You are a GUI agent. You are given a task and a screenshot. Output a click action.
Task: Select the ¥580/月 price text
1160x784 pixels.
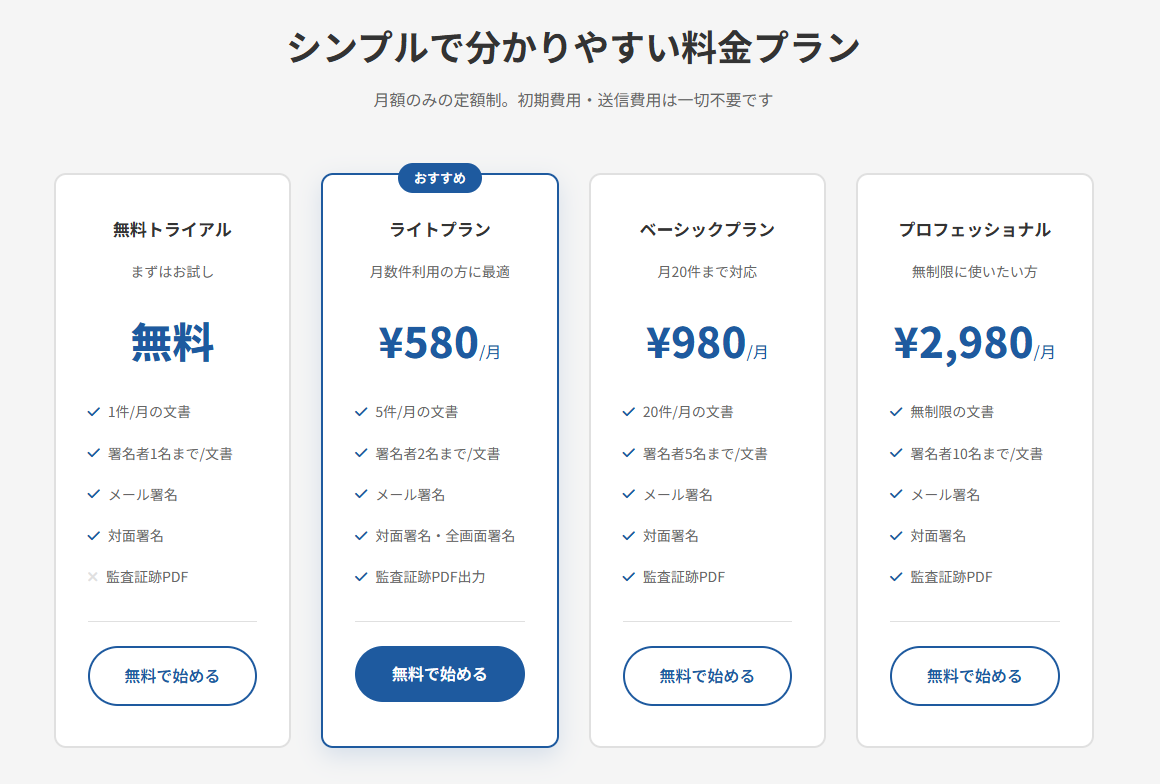[x=440, y=343]
